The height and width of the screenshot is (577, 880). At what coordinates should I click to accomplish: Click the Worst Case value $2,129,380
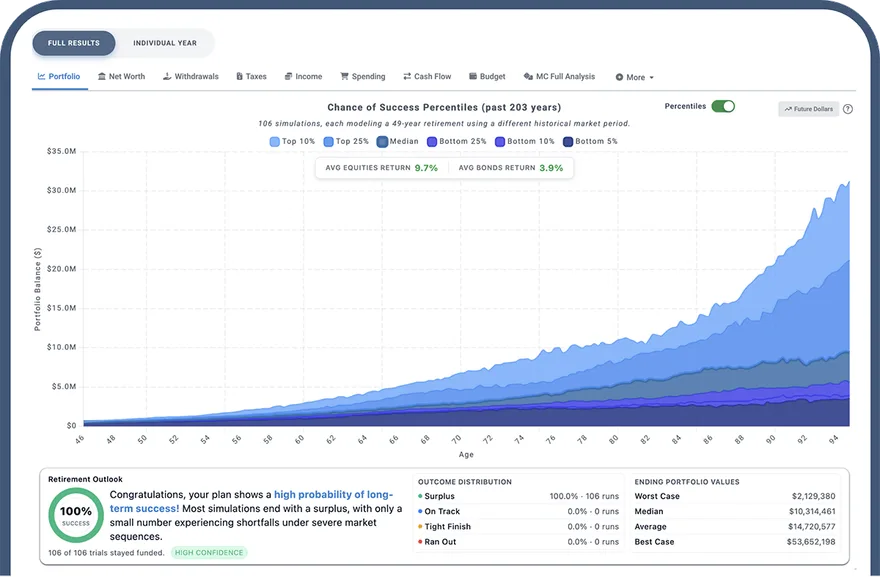813,496
